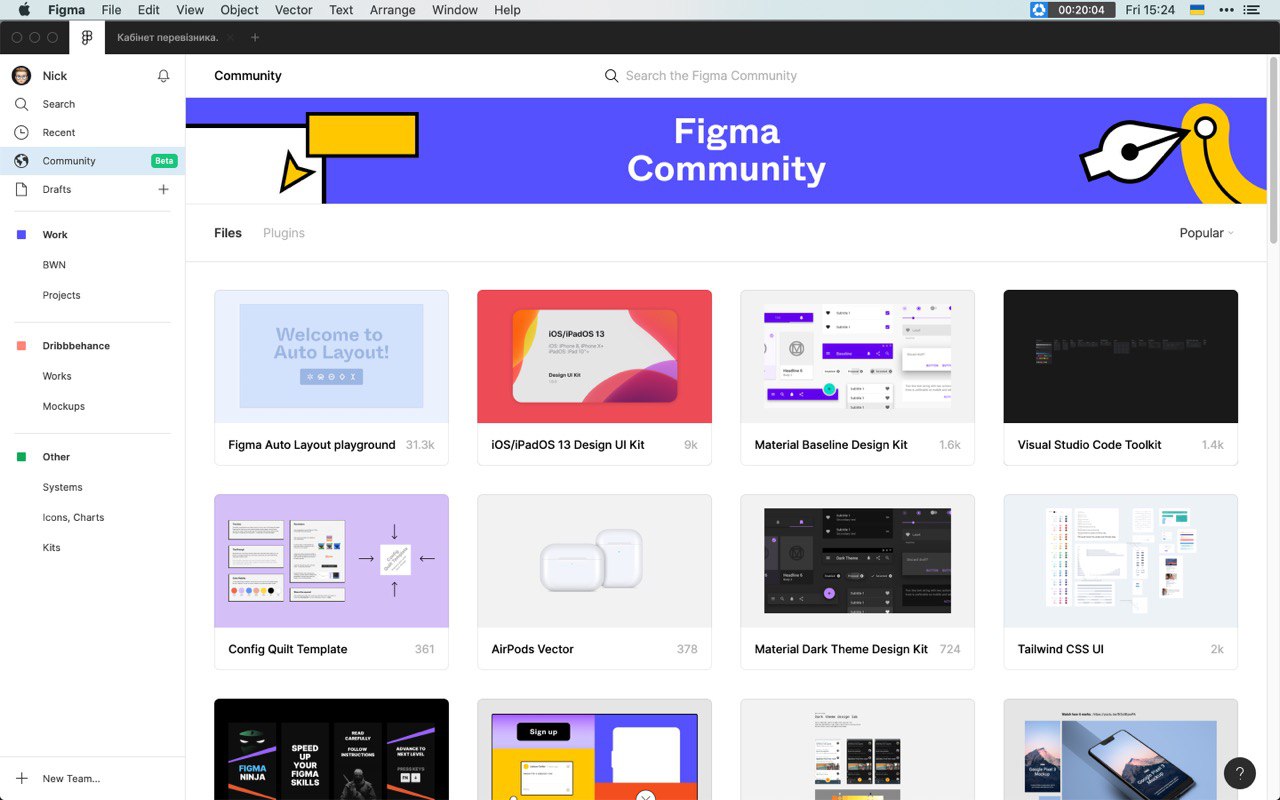Click the Apple menu icon
The width and height of the screenshot is (1280, 800).
(x=24, y=10)
